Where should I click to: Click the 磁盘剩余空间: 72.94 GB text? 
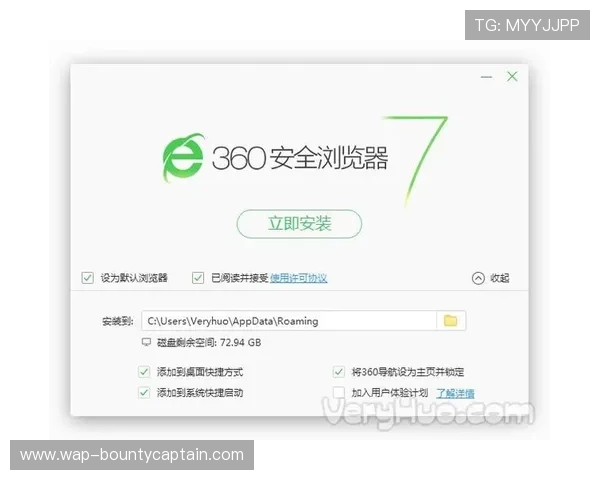(x=209, y=342)
